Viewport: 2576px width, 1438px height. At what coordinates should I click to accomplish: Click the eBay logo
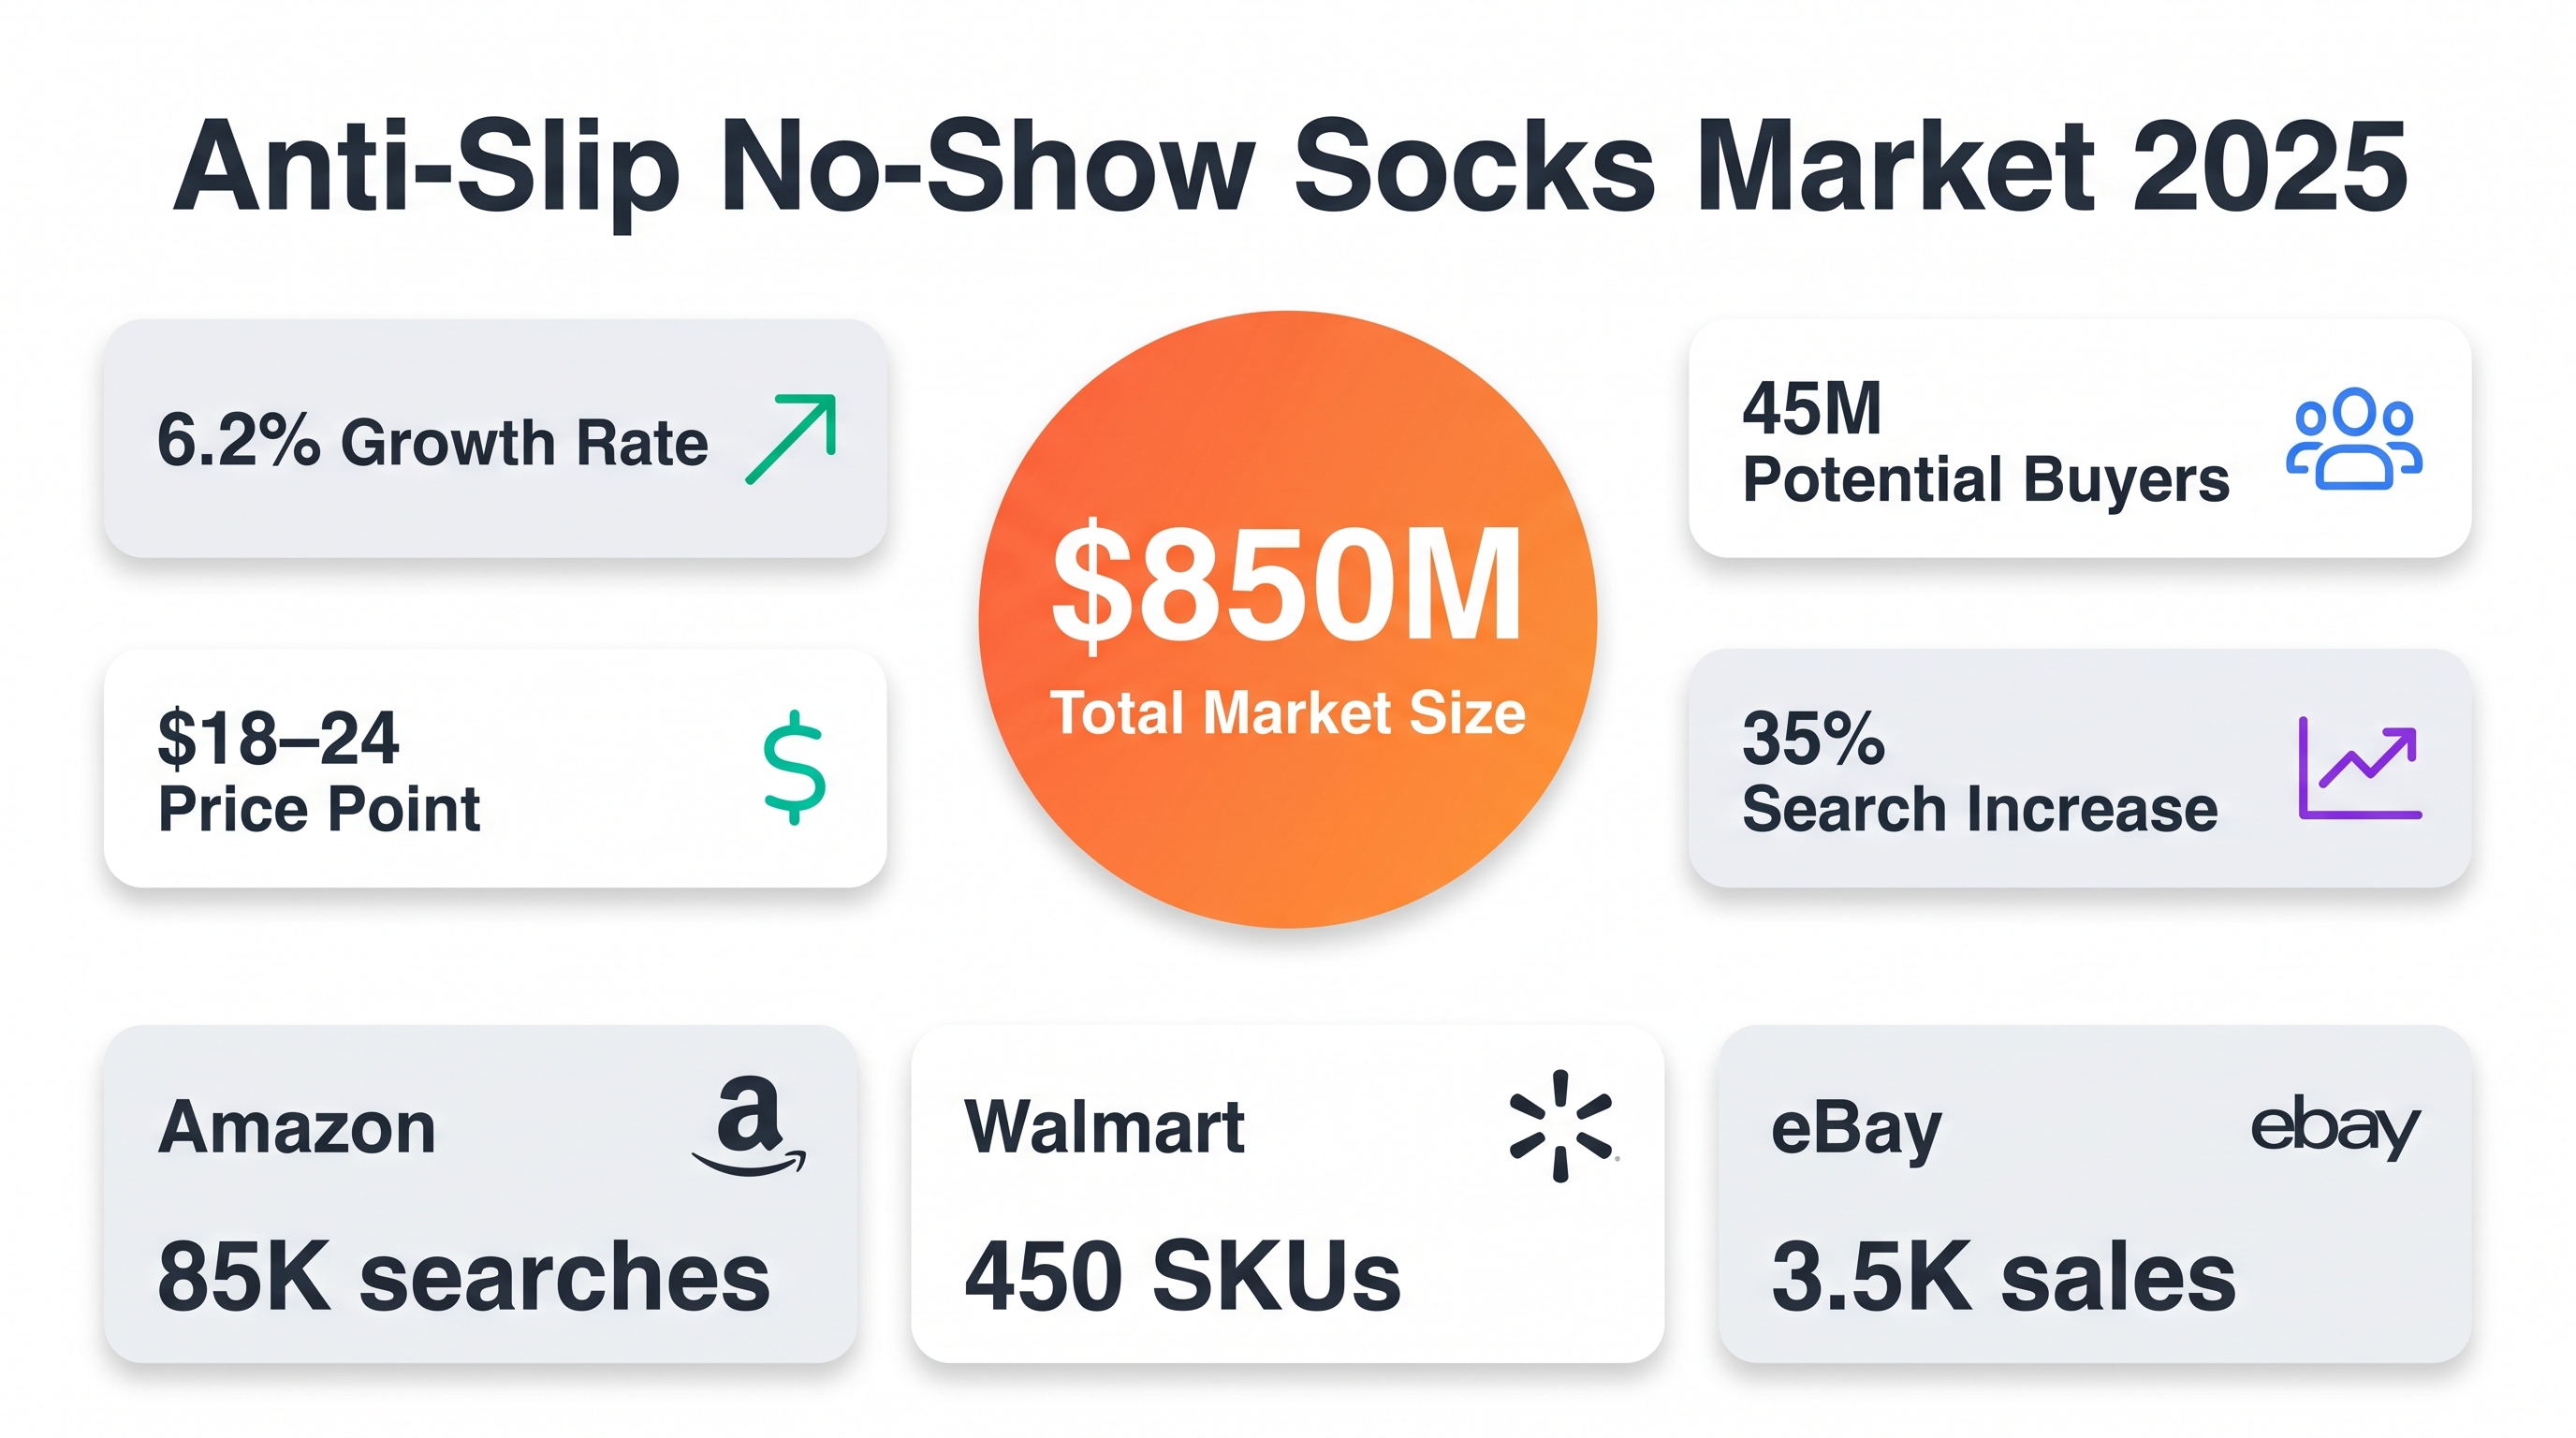point(2334,1126)
